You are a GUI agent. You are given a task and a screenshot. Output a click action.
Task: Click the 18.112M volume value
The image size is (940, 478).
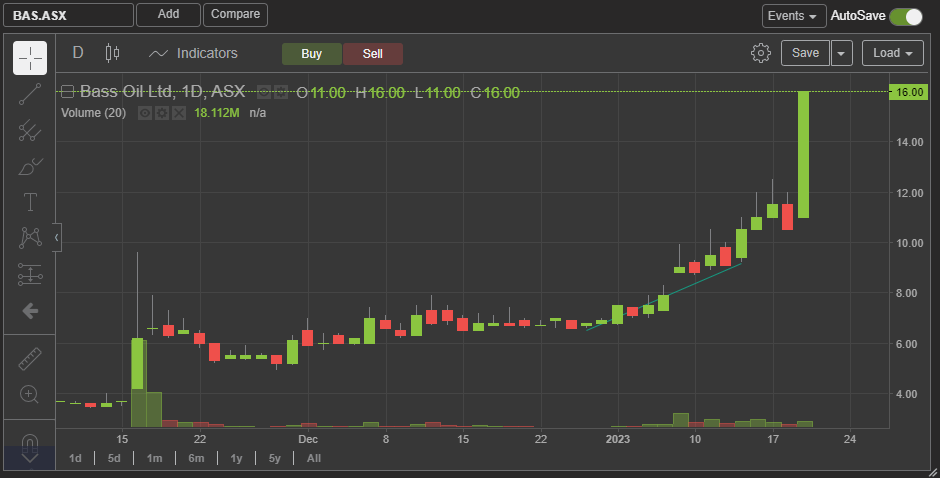[x=216, y=113]
